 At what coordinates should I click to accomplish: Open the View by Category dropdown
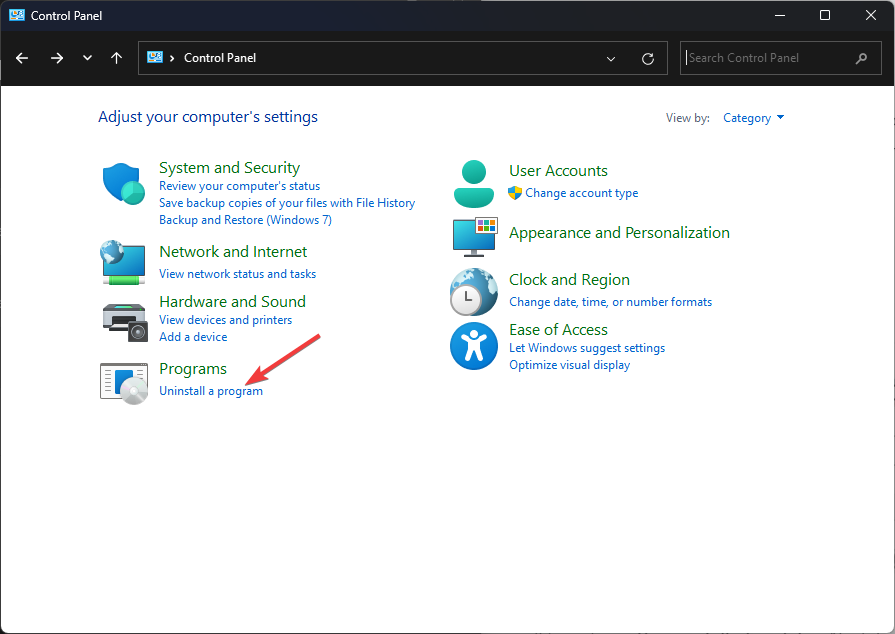tap(753, 118)
